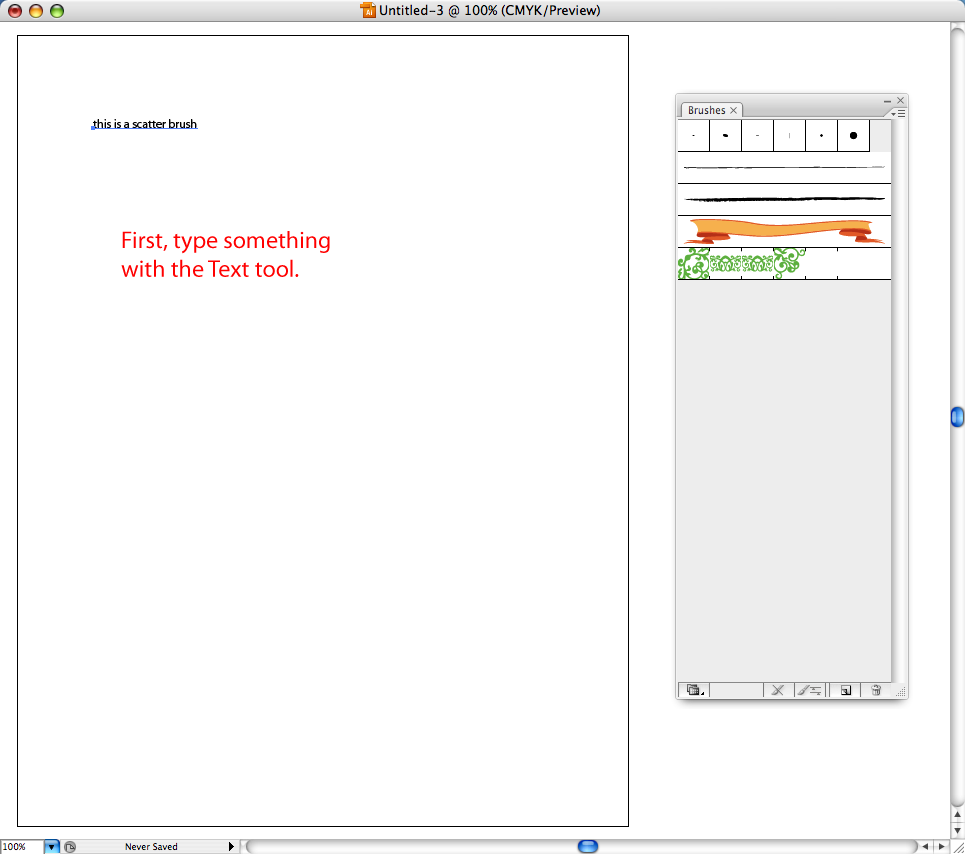The height and width of the screenshot is (854, 965).
Task: Collapse the Brushes panel with minimize dash
Action: click(887, 100)
